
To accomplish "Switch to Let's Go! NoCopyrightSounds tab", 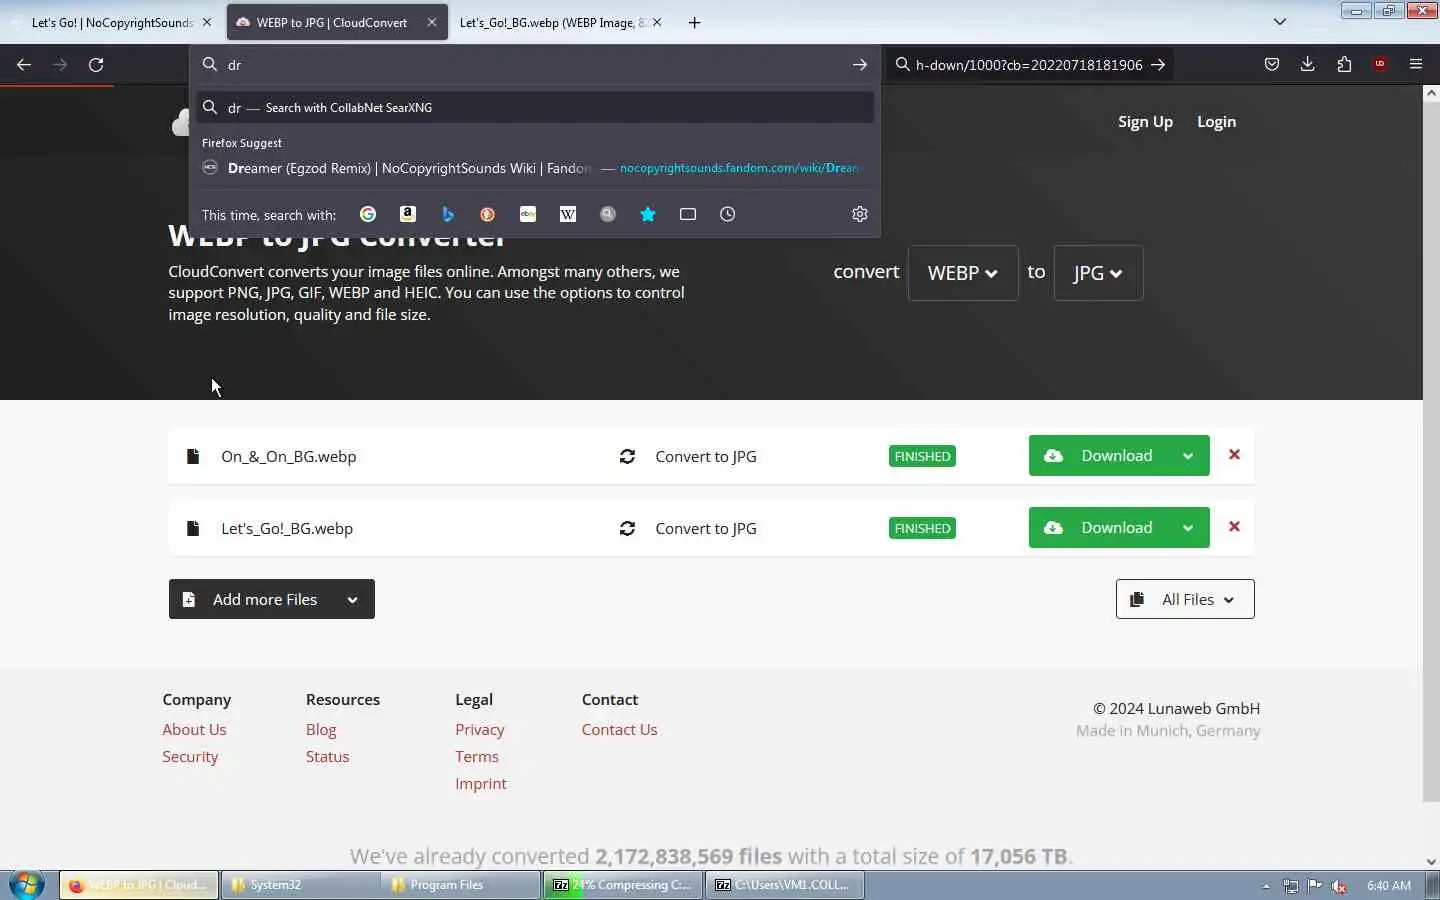I will [110, 22].
